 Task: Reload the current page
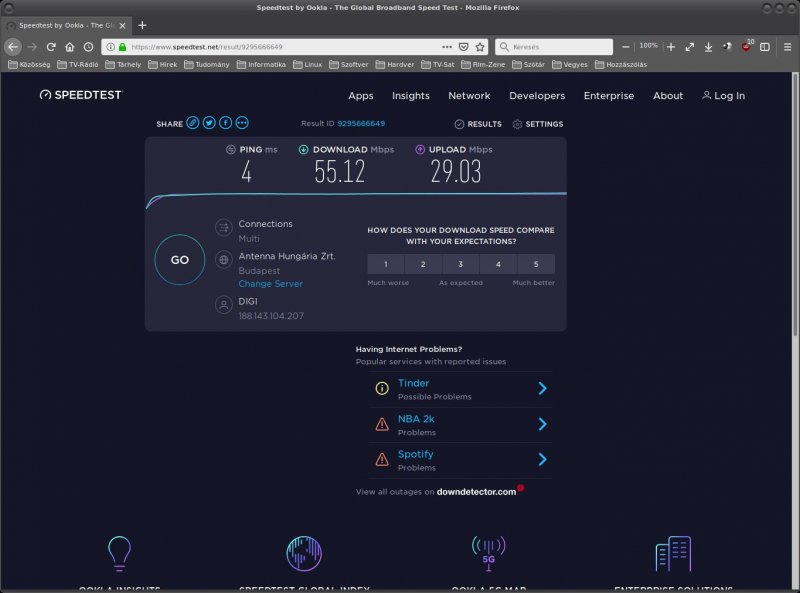click(x=51, y=47)
